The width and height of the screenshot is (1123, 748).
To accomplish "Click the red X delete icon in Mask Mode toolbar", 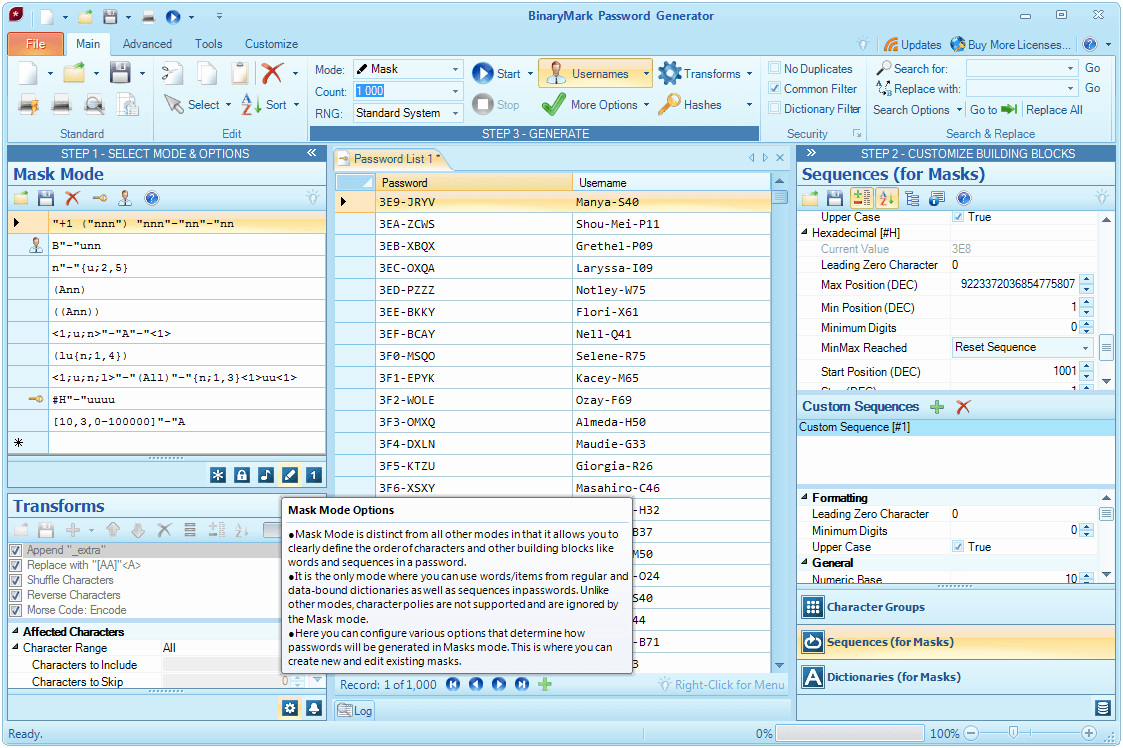I will [72, 198].
